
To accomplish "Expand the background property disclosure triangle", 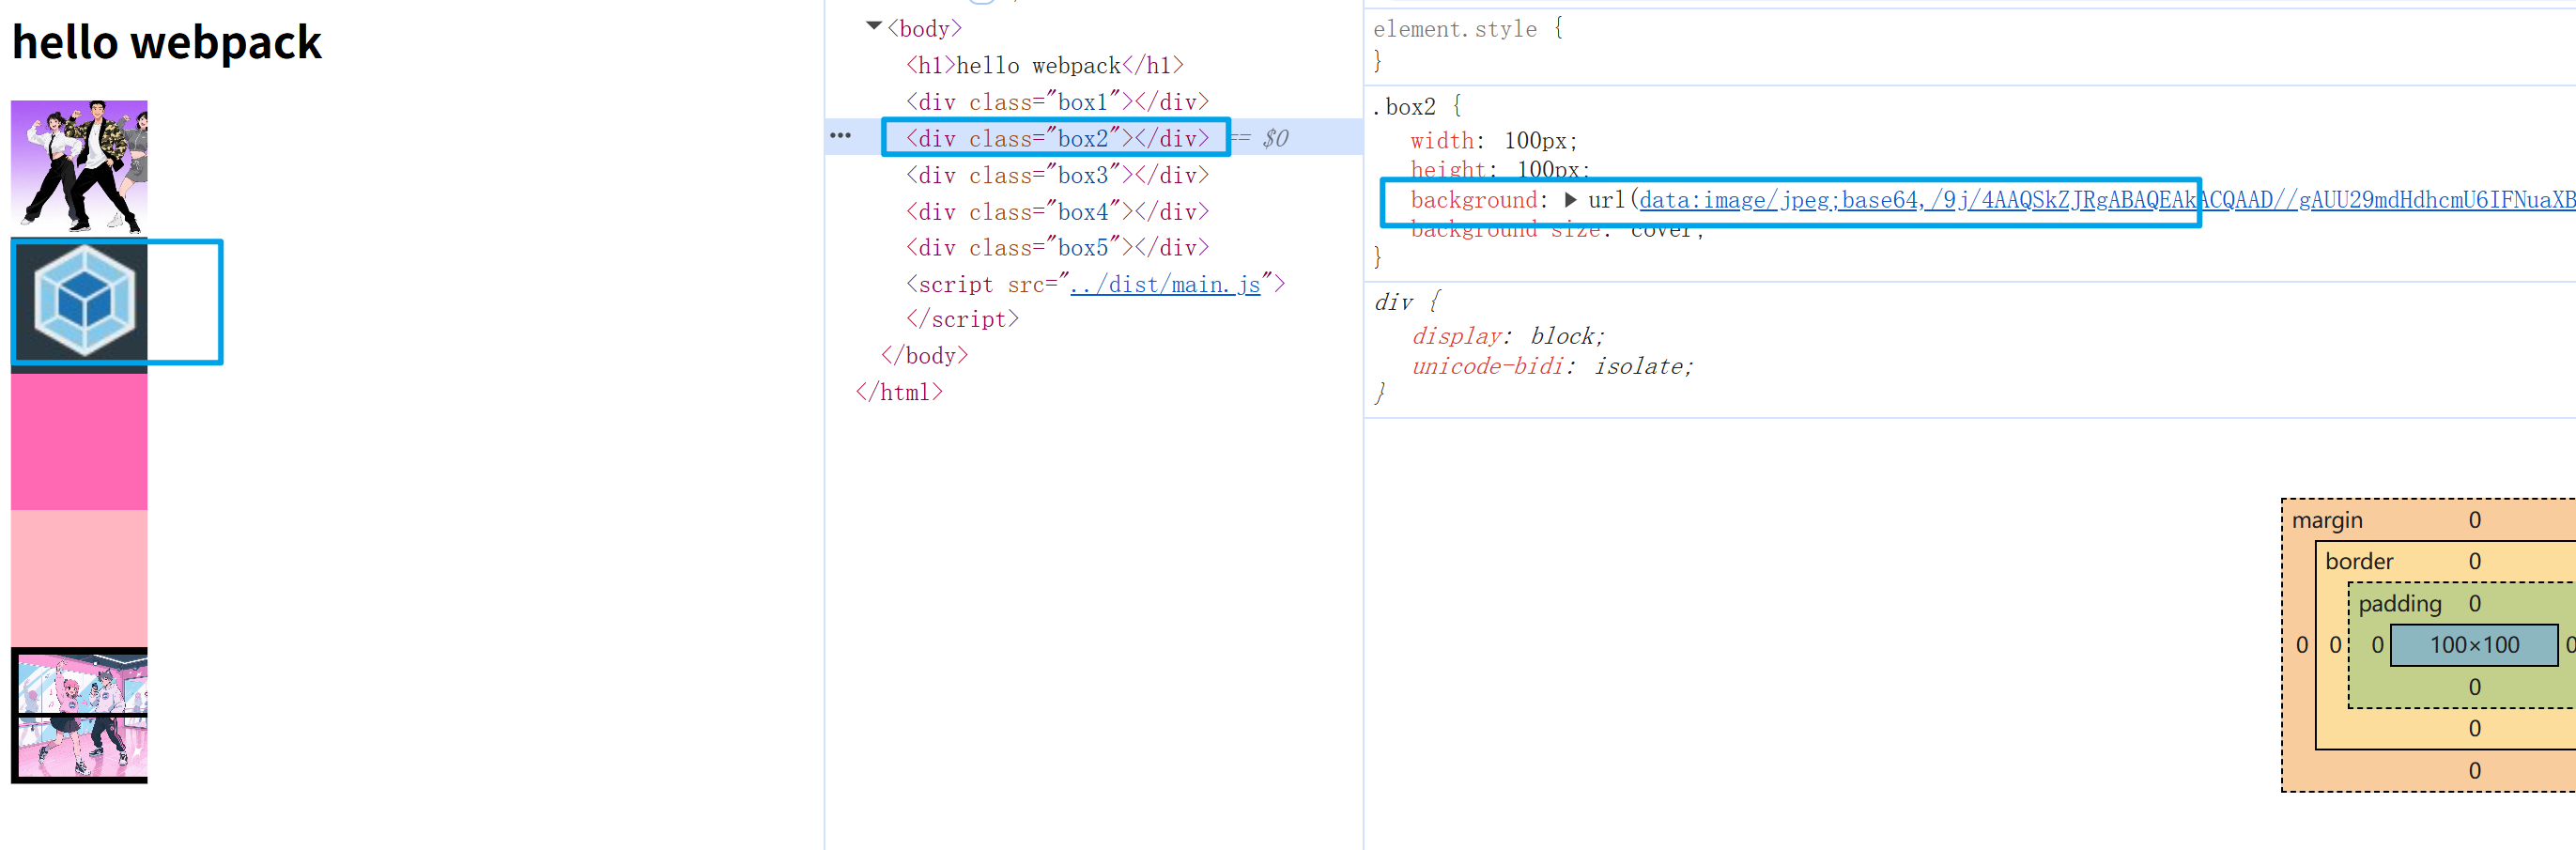I will click(1573, 199).
